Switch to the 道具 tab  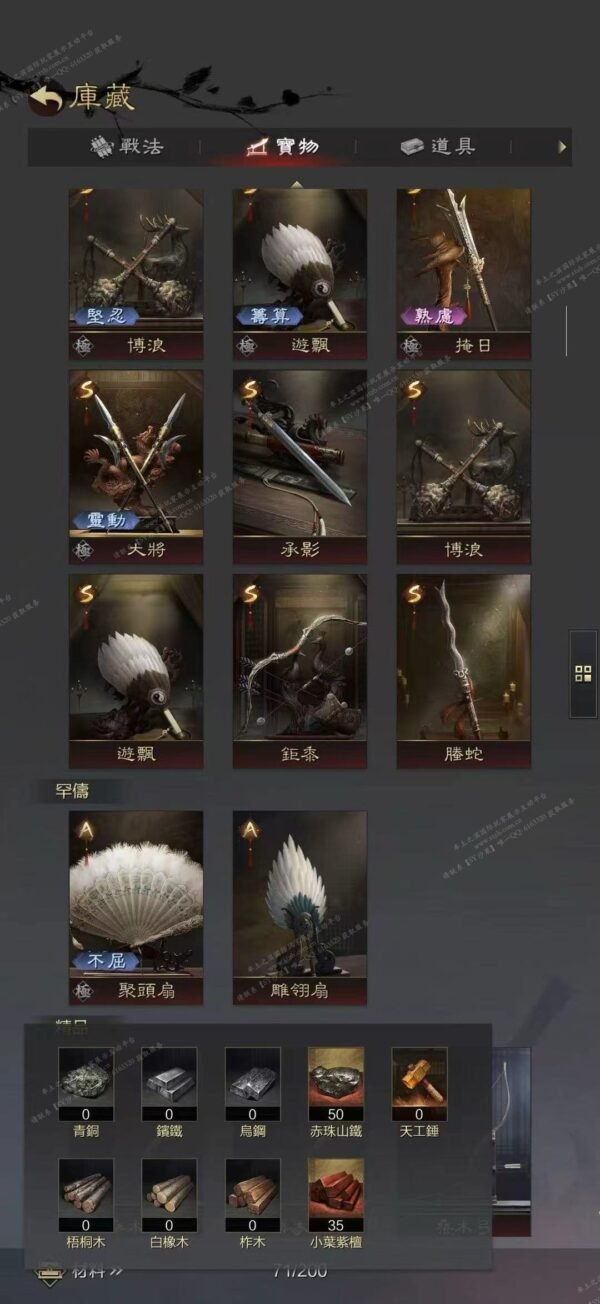tap(438, 147)
